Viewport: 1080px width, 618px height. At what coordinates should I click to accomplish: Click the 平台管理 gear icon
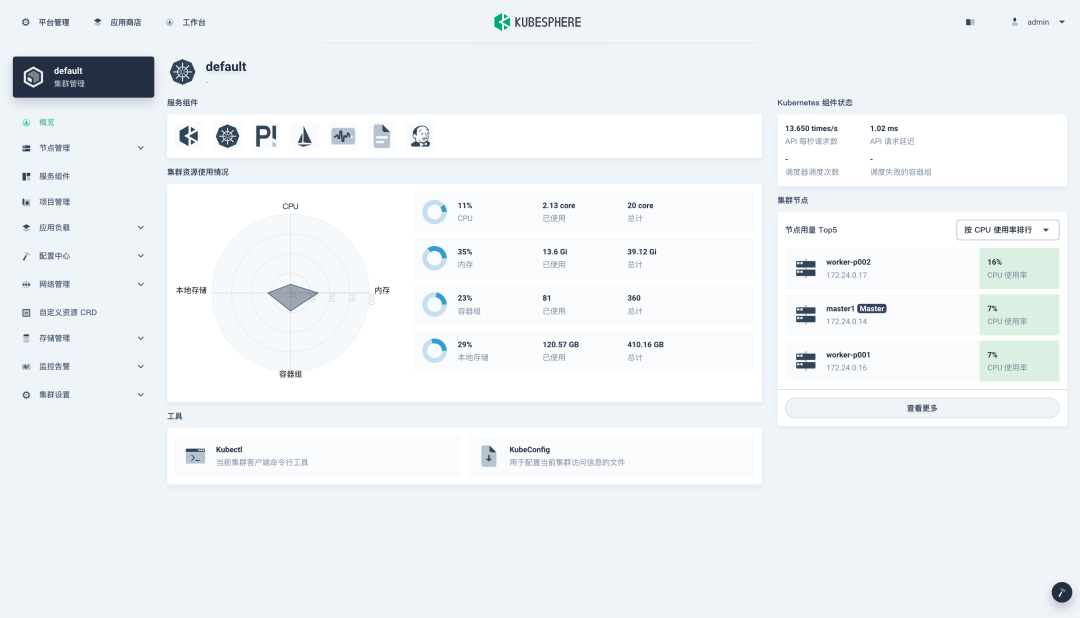(x=25, y=22)
